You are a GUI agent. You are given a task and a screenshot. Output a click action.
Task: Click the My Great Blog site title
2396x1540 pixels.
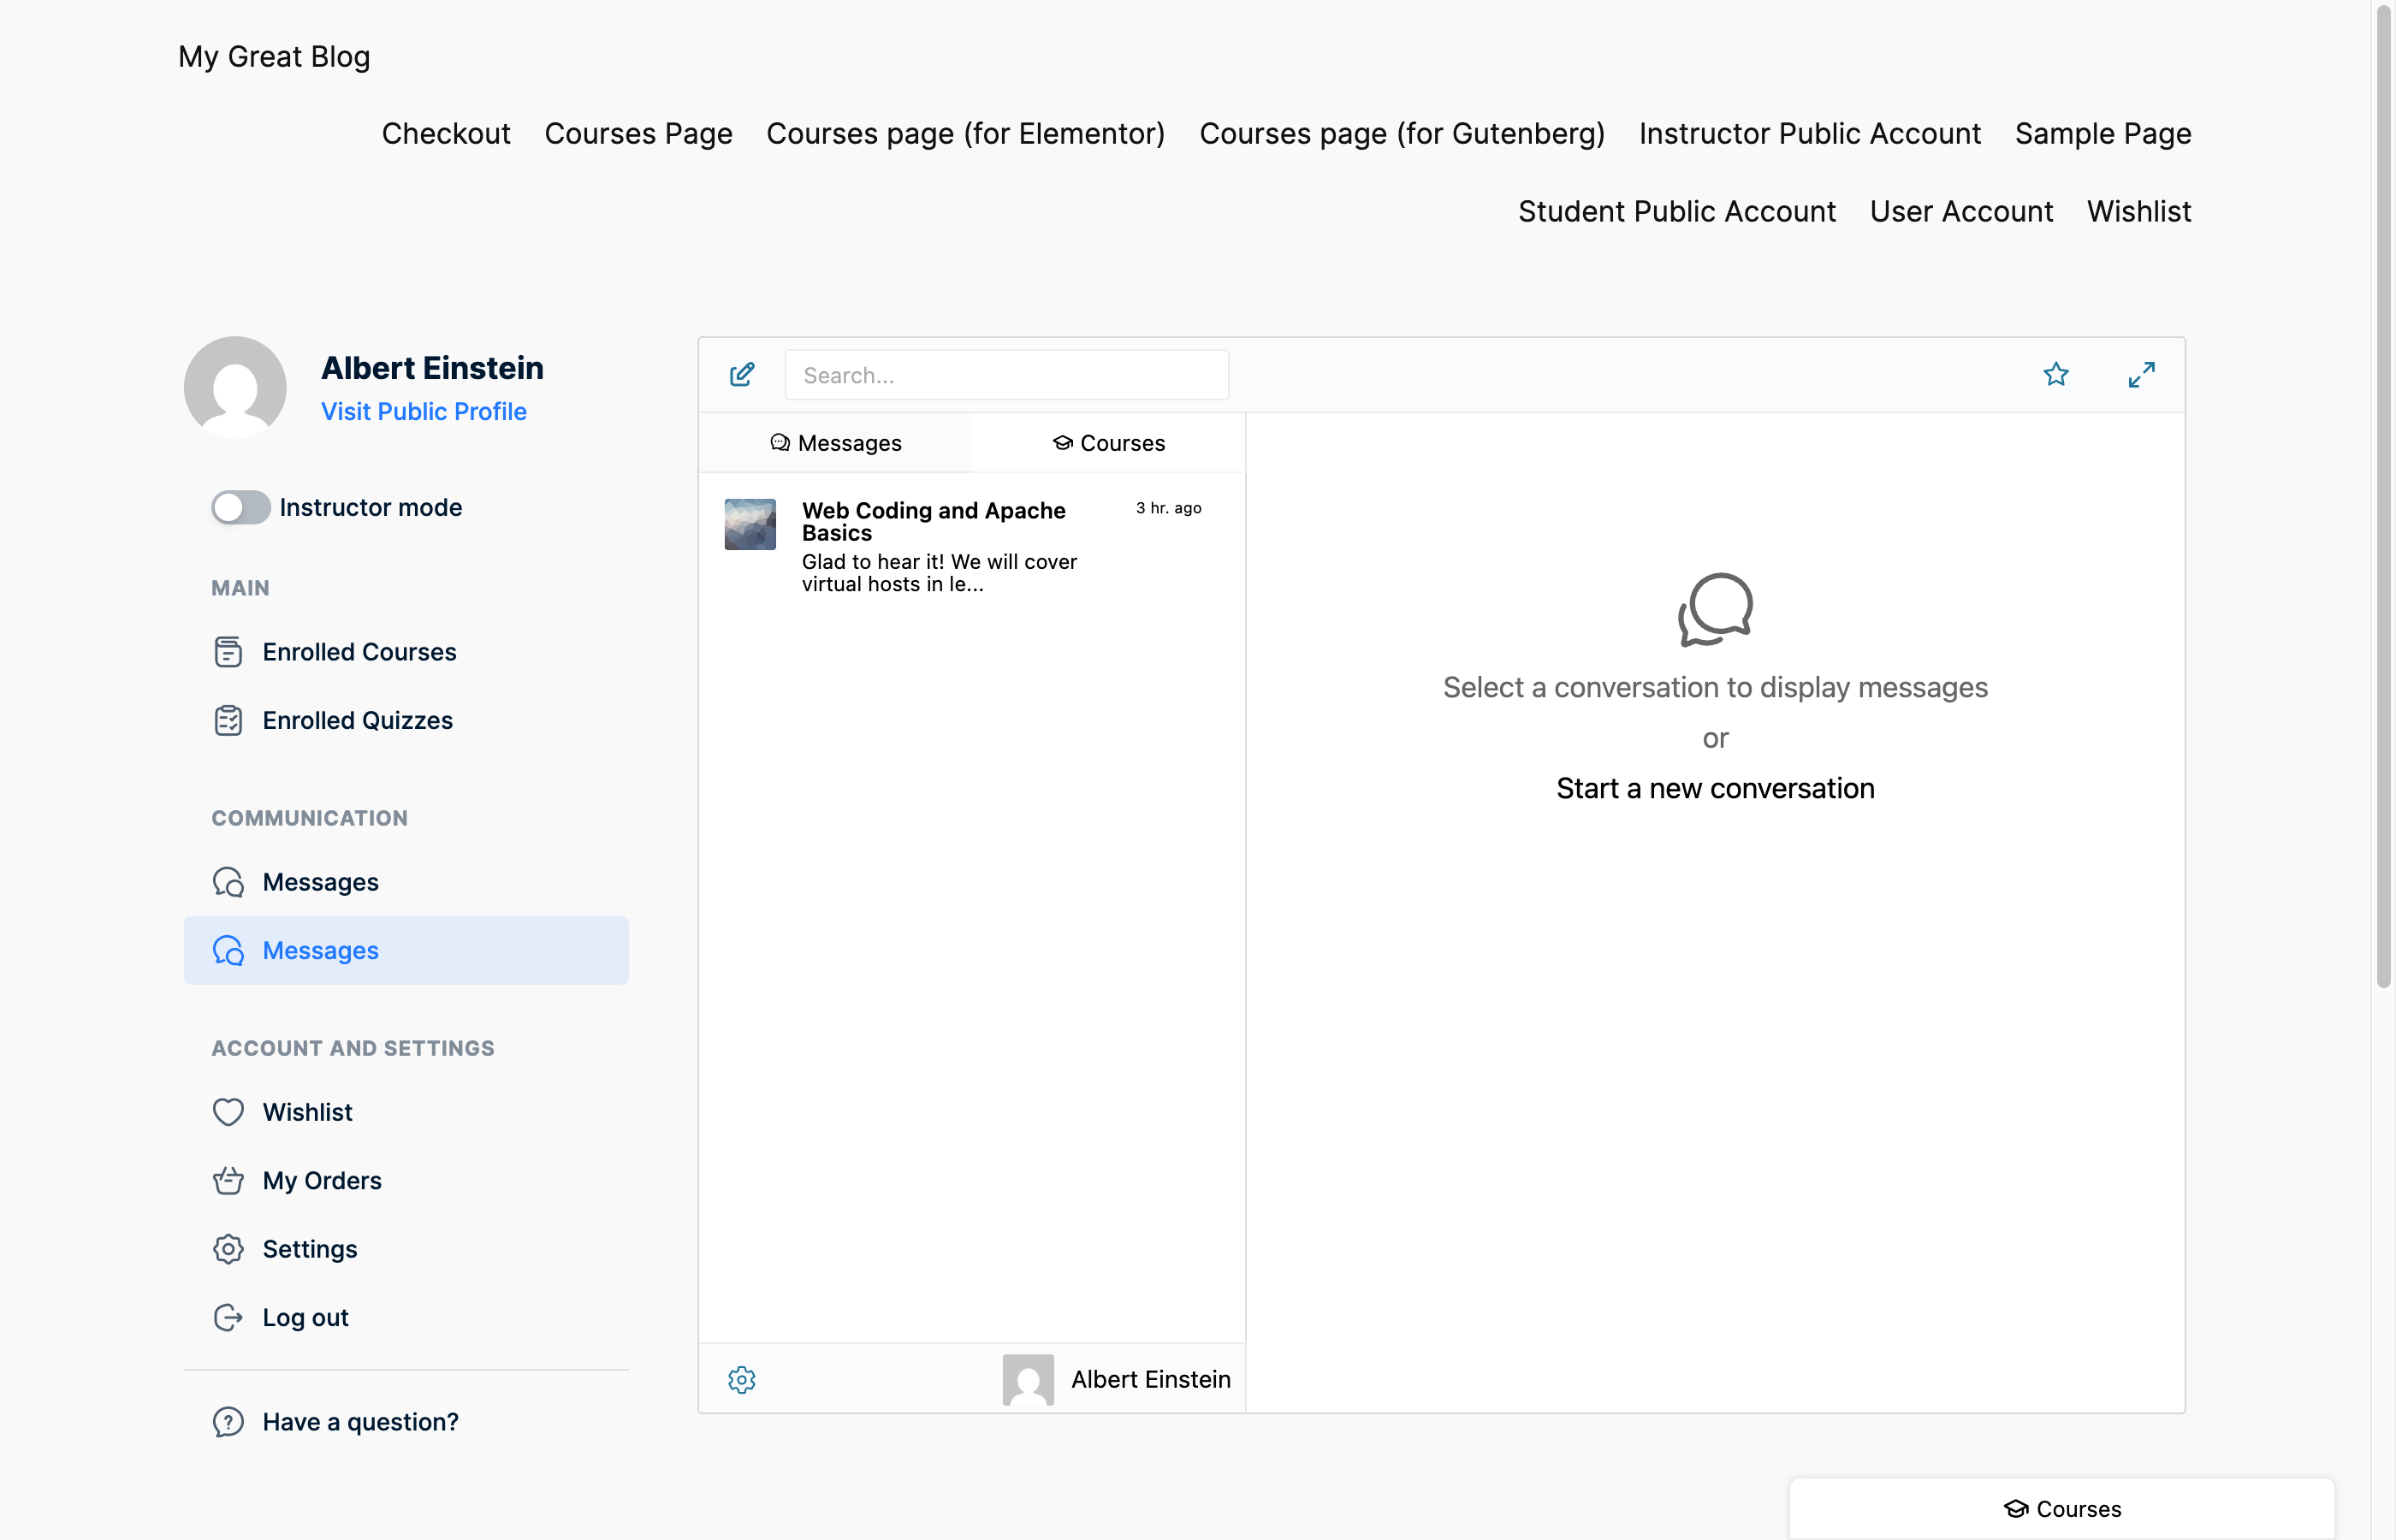click(x=274, y=56)
